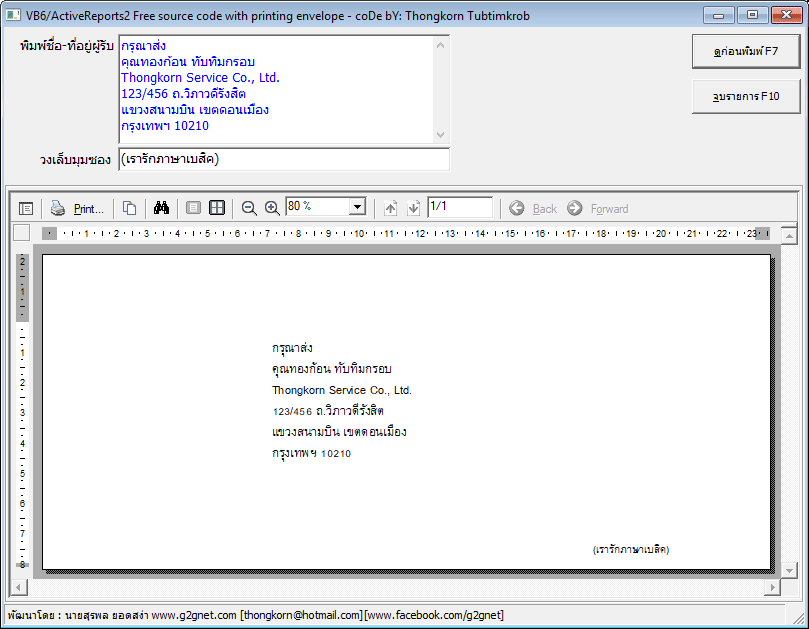Copy the page using the copy icon
This screenshot has height=629, width=809.
[129, 208]
